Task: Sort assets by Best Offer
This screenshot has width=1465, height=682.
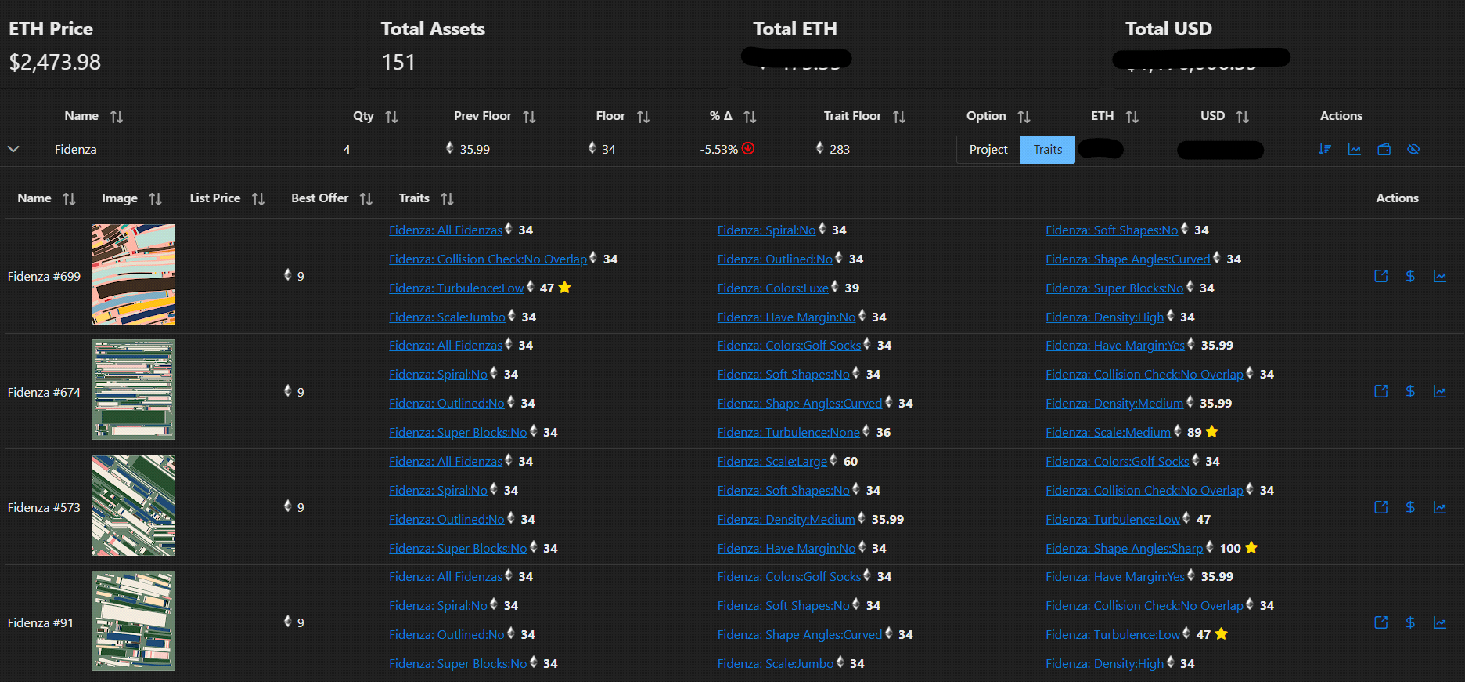Action: tap(366, 199)
